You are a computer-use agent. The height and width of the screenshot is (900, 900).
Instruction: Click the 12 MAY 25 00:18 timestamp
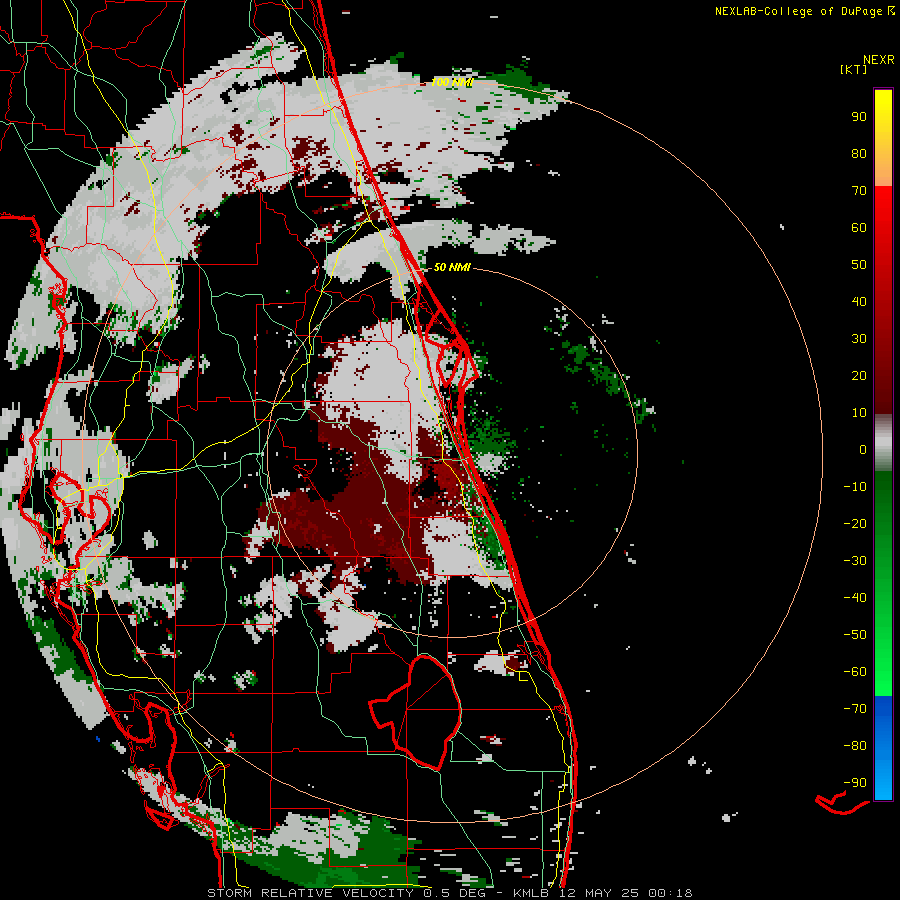[624, 893]
